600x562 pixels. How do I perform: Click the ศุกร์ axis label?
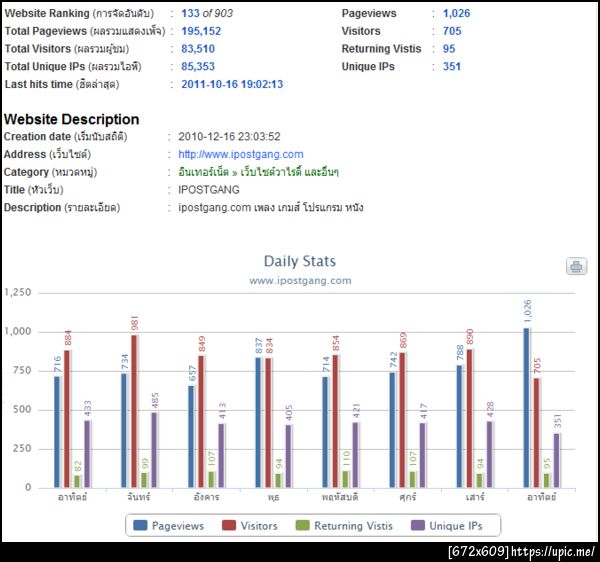pyautogui.click(x=408, y=497)
